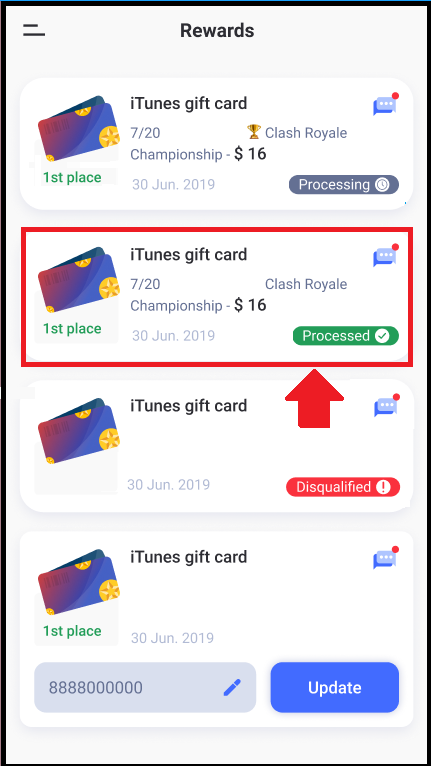Select gift card thumbnail on bottom card
Screen dimensions: 431x766
click(79, 582)
